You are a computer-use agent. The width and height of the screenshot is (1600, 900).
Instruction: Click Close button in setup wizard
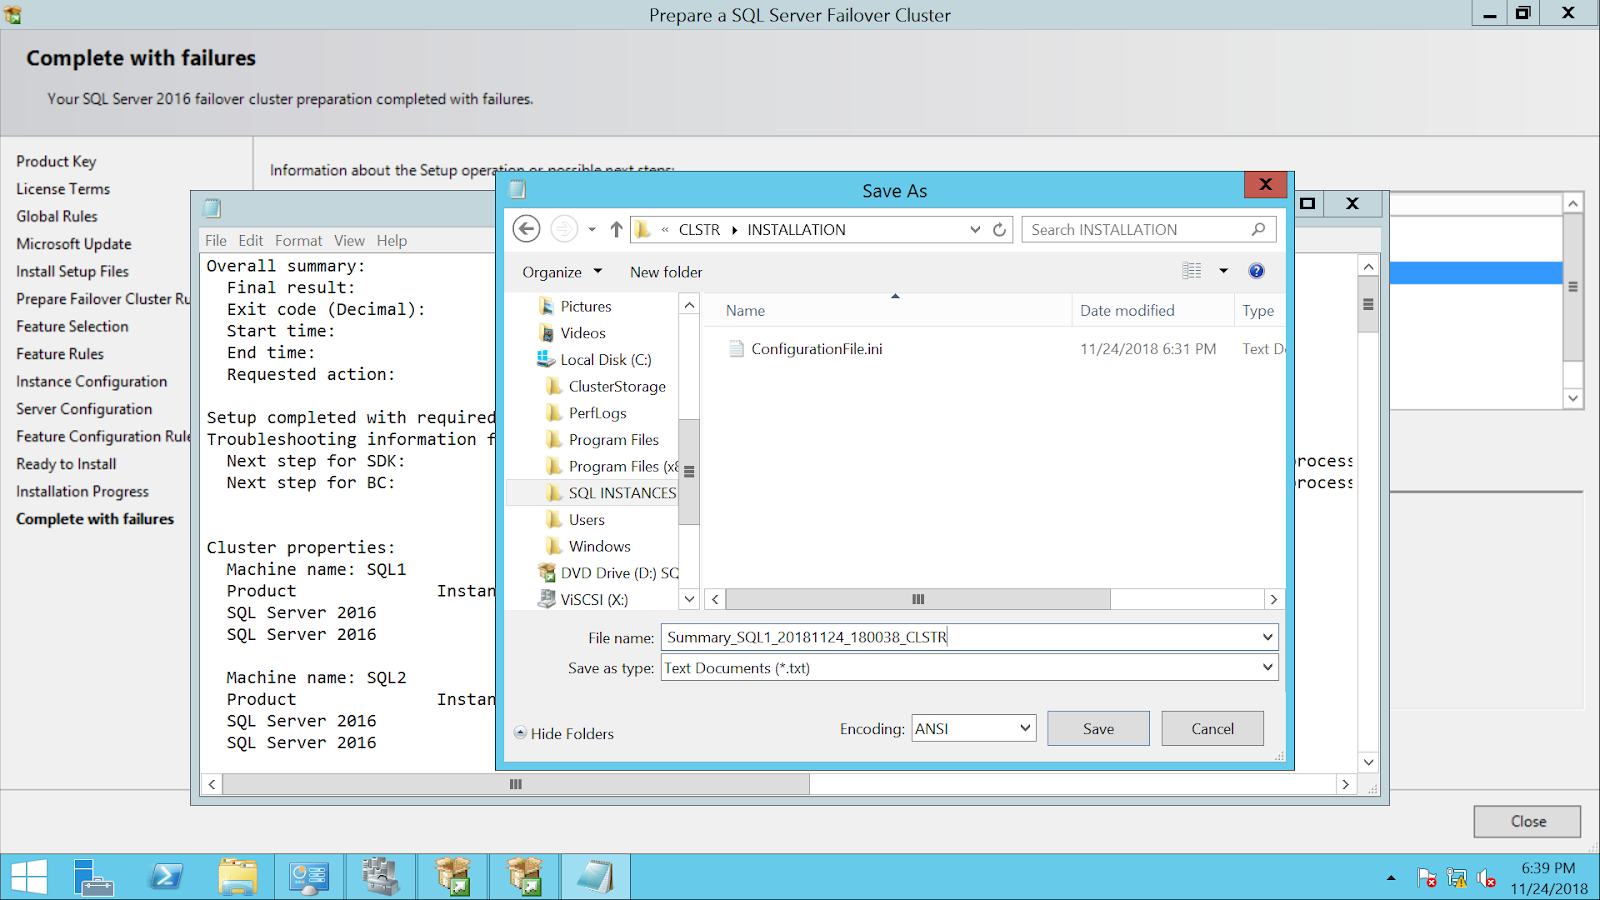1528,821
